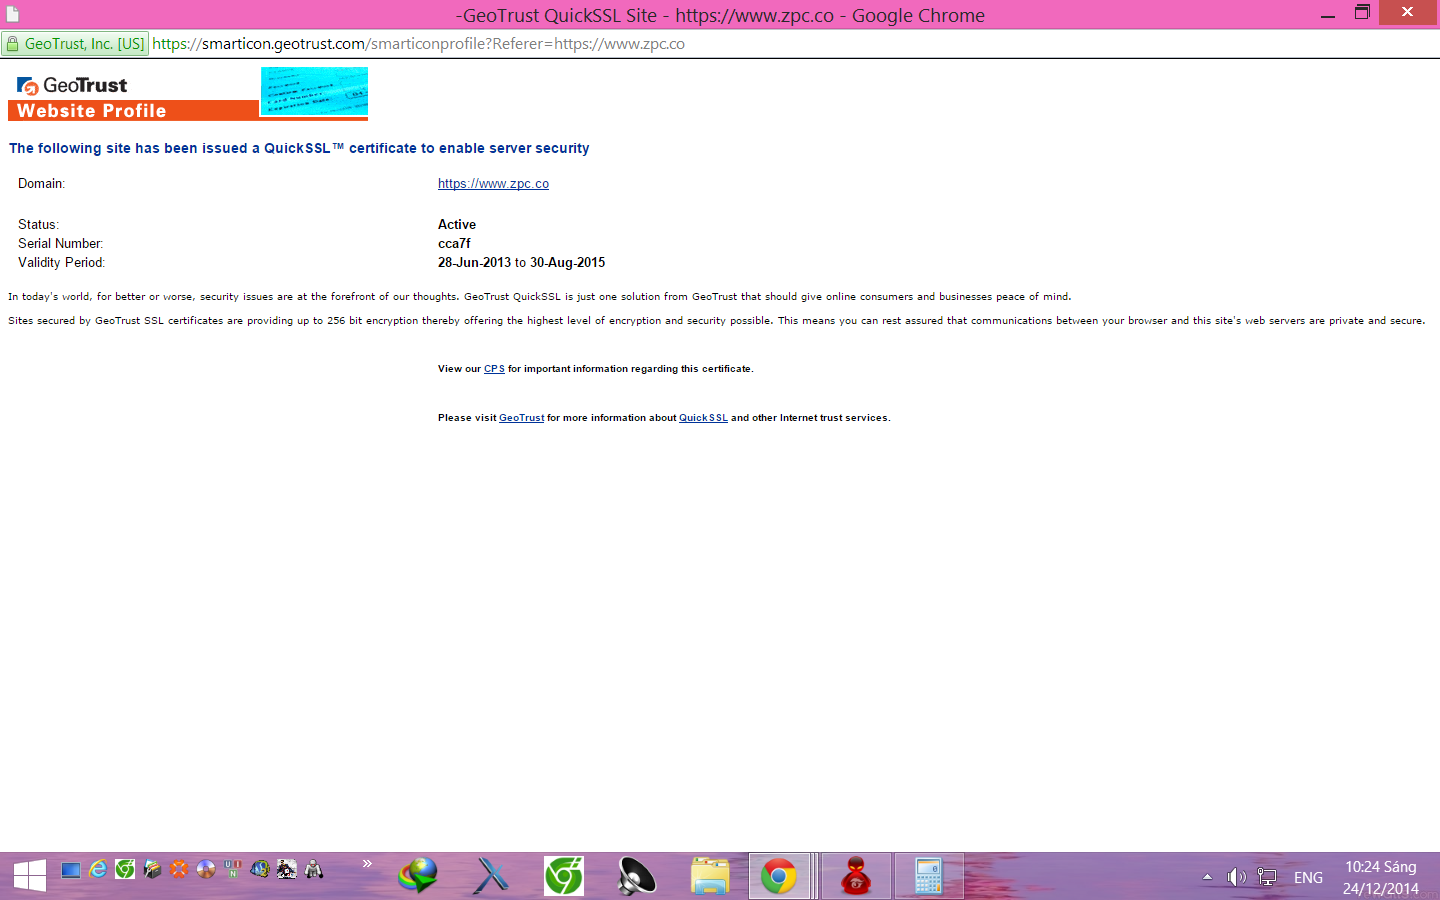Switch to Google Chrome in the taskbar
This screenshot has height=900, width=1440.
click(x=779, y=876)
